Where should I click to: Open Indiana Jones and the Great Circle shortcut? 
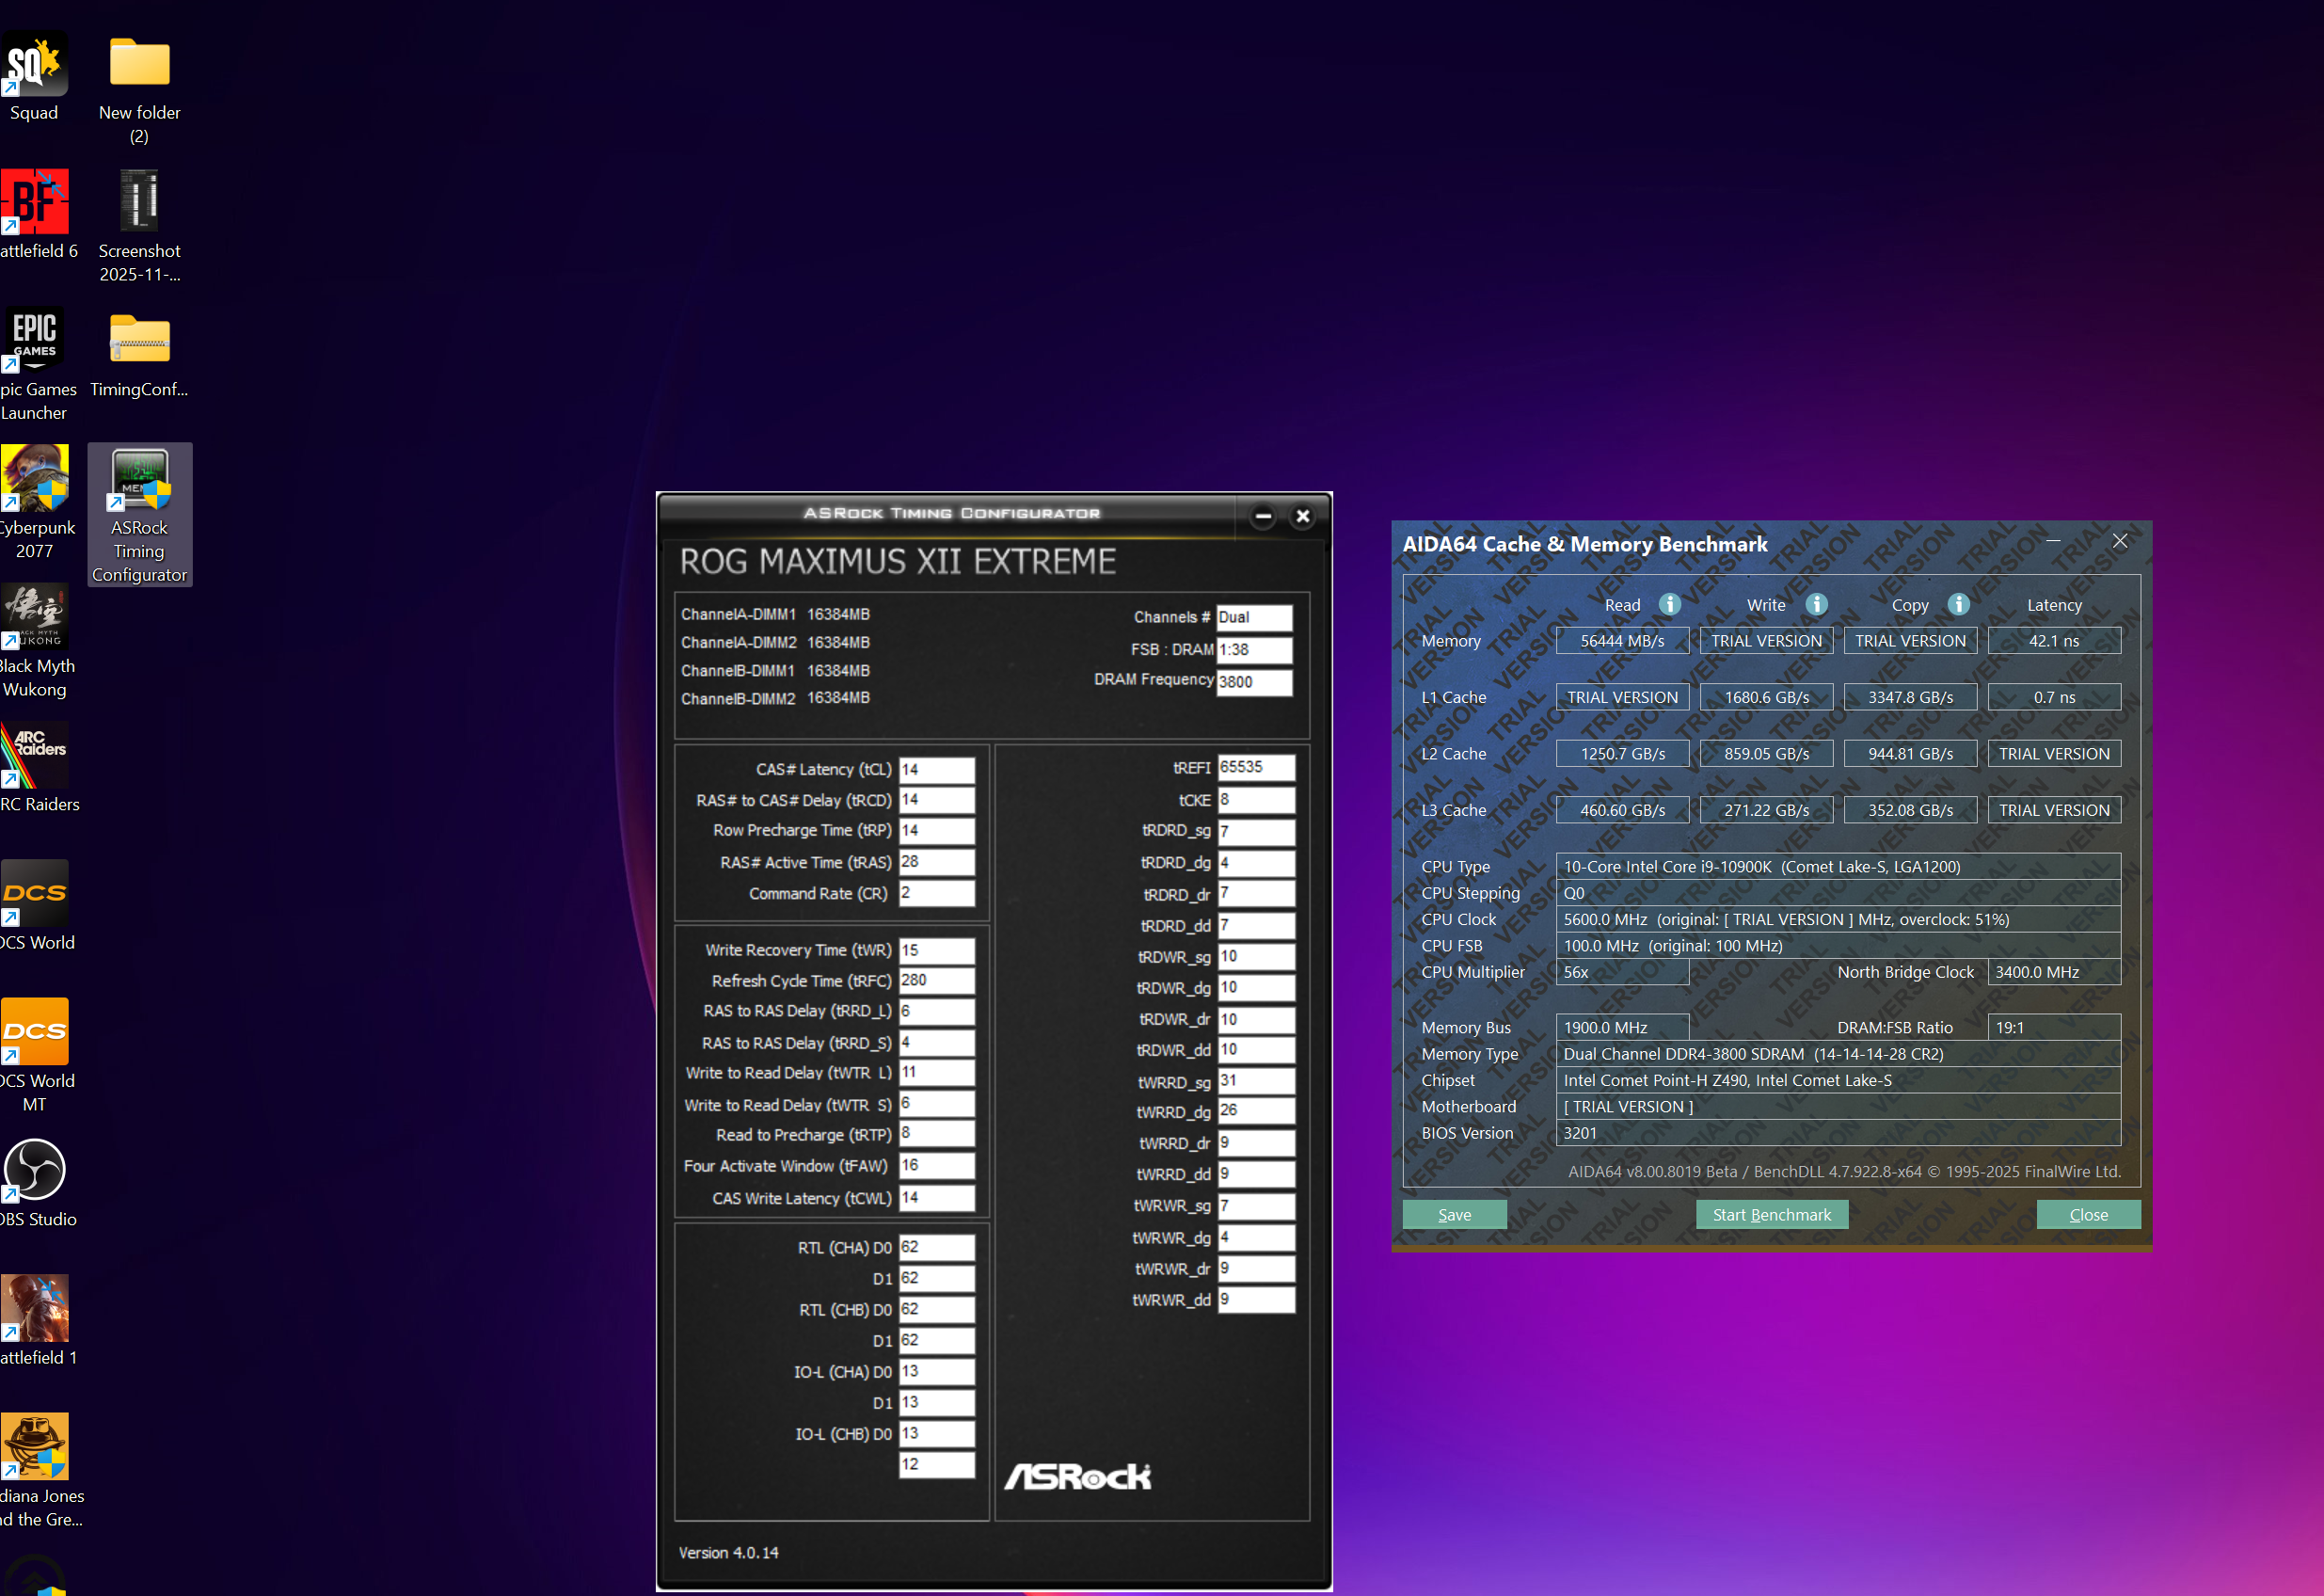coord(40,1472)
